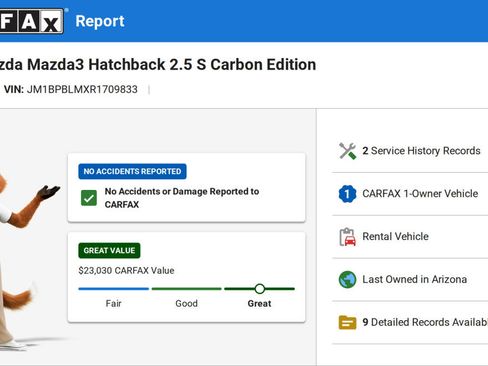The width and height of the screenshot is (488, 366).
Task: Click the VIN number JM1BPBLMXR1709833
Action: pos(82,89)
